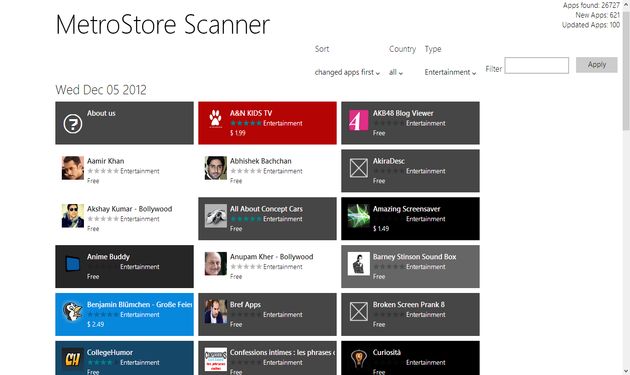
Task: Click the star rating on CollegeHumor
Action: 103,363
